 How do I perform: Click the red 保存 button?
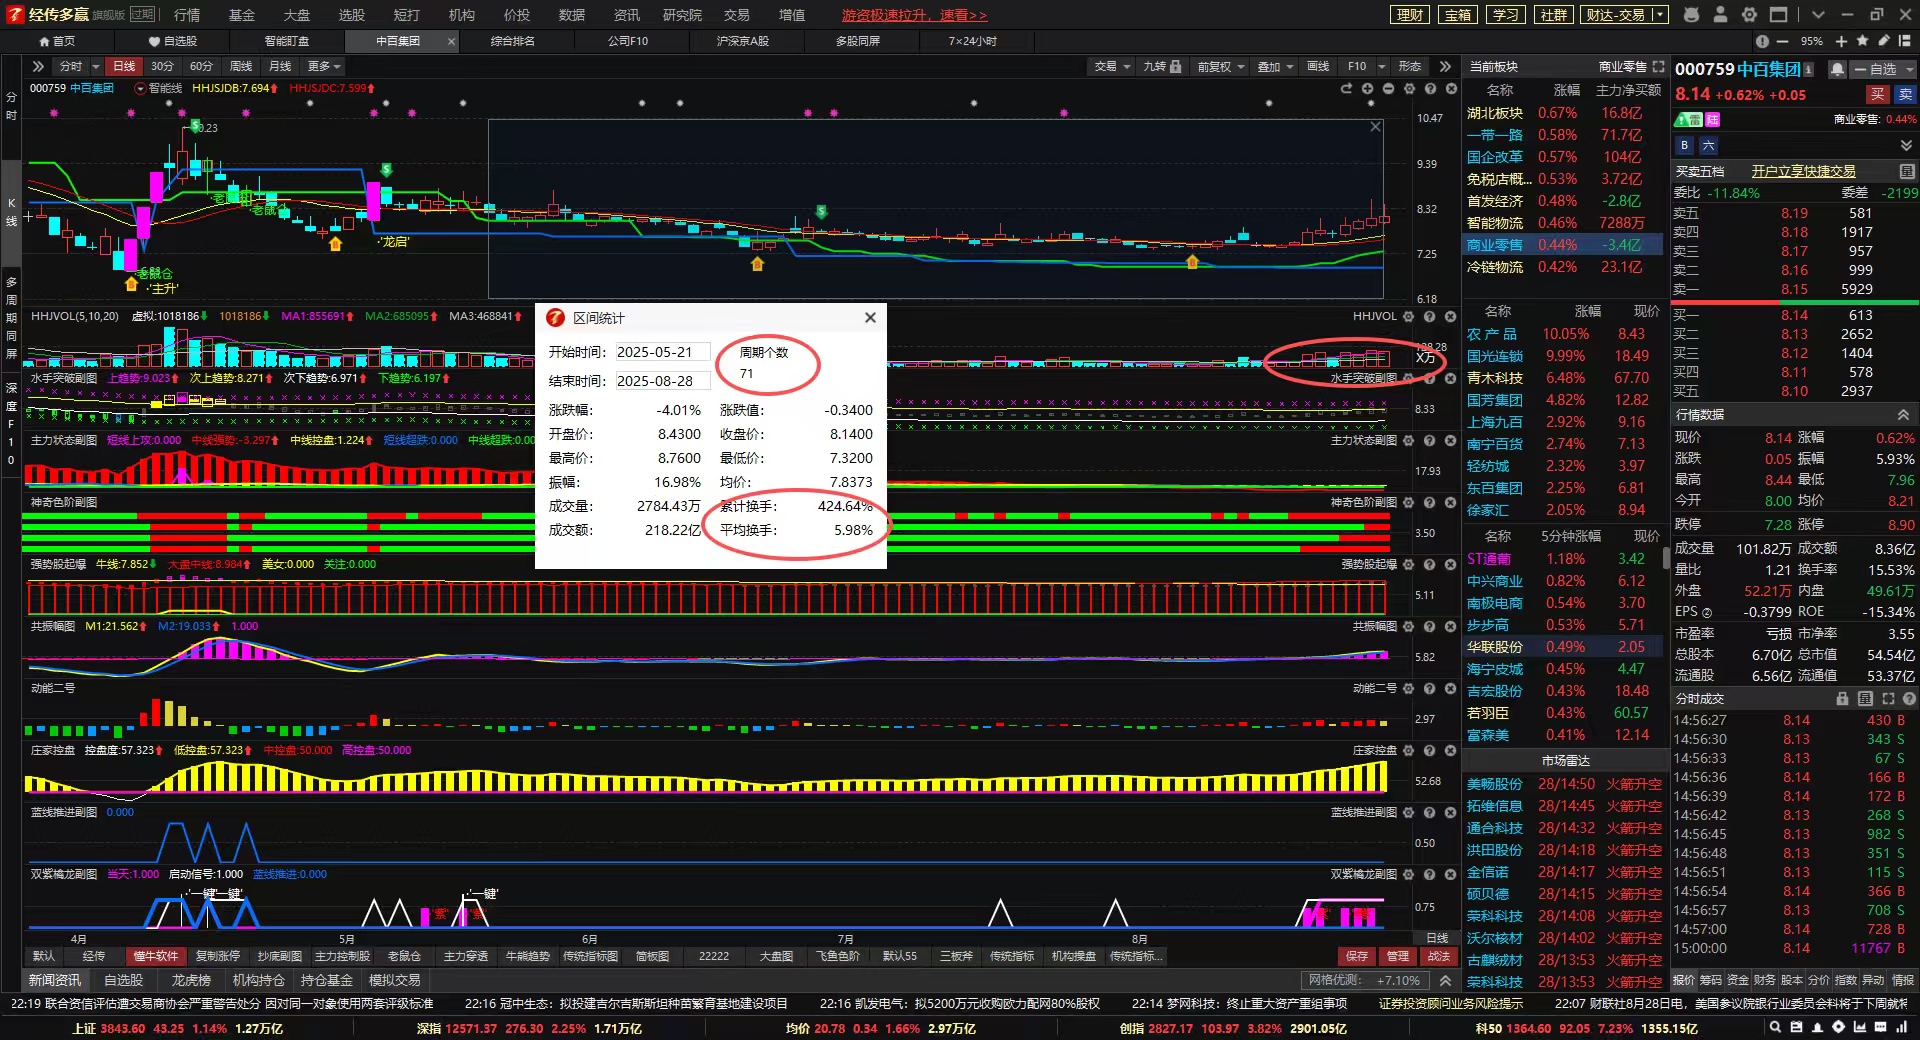pos(1357,956)
